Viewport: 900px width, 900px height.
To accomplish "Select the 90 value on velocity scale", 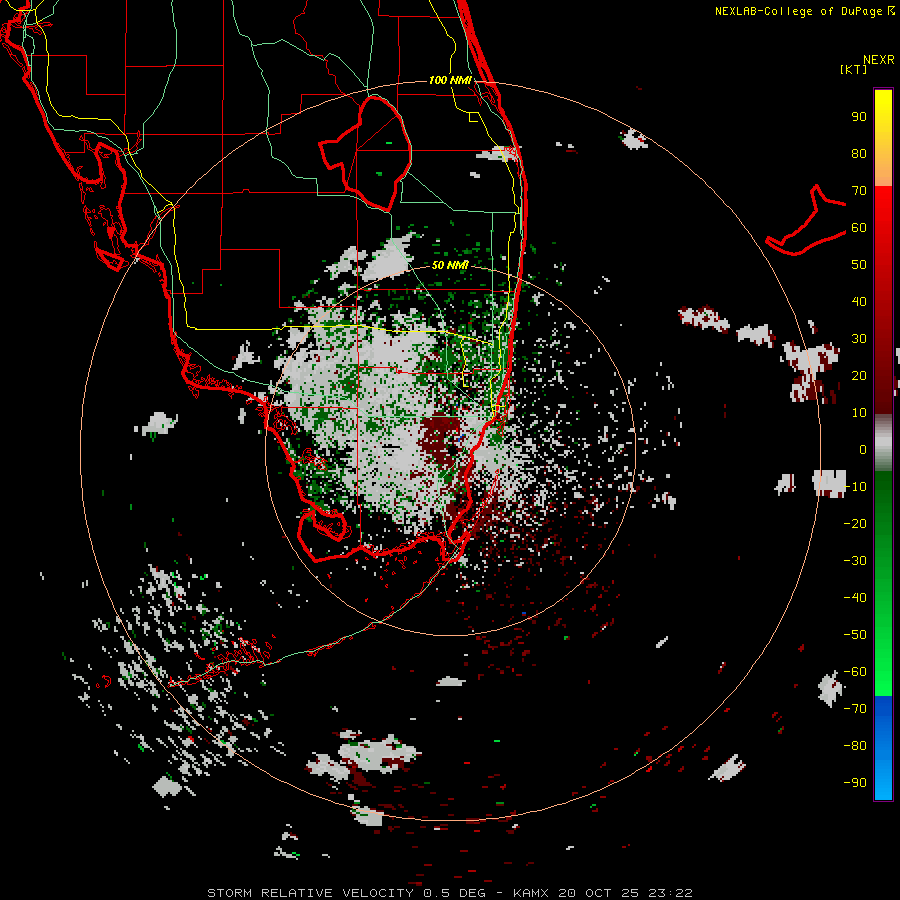I will [859, 117].
